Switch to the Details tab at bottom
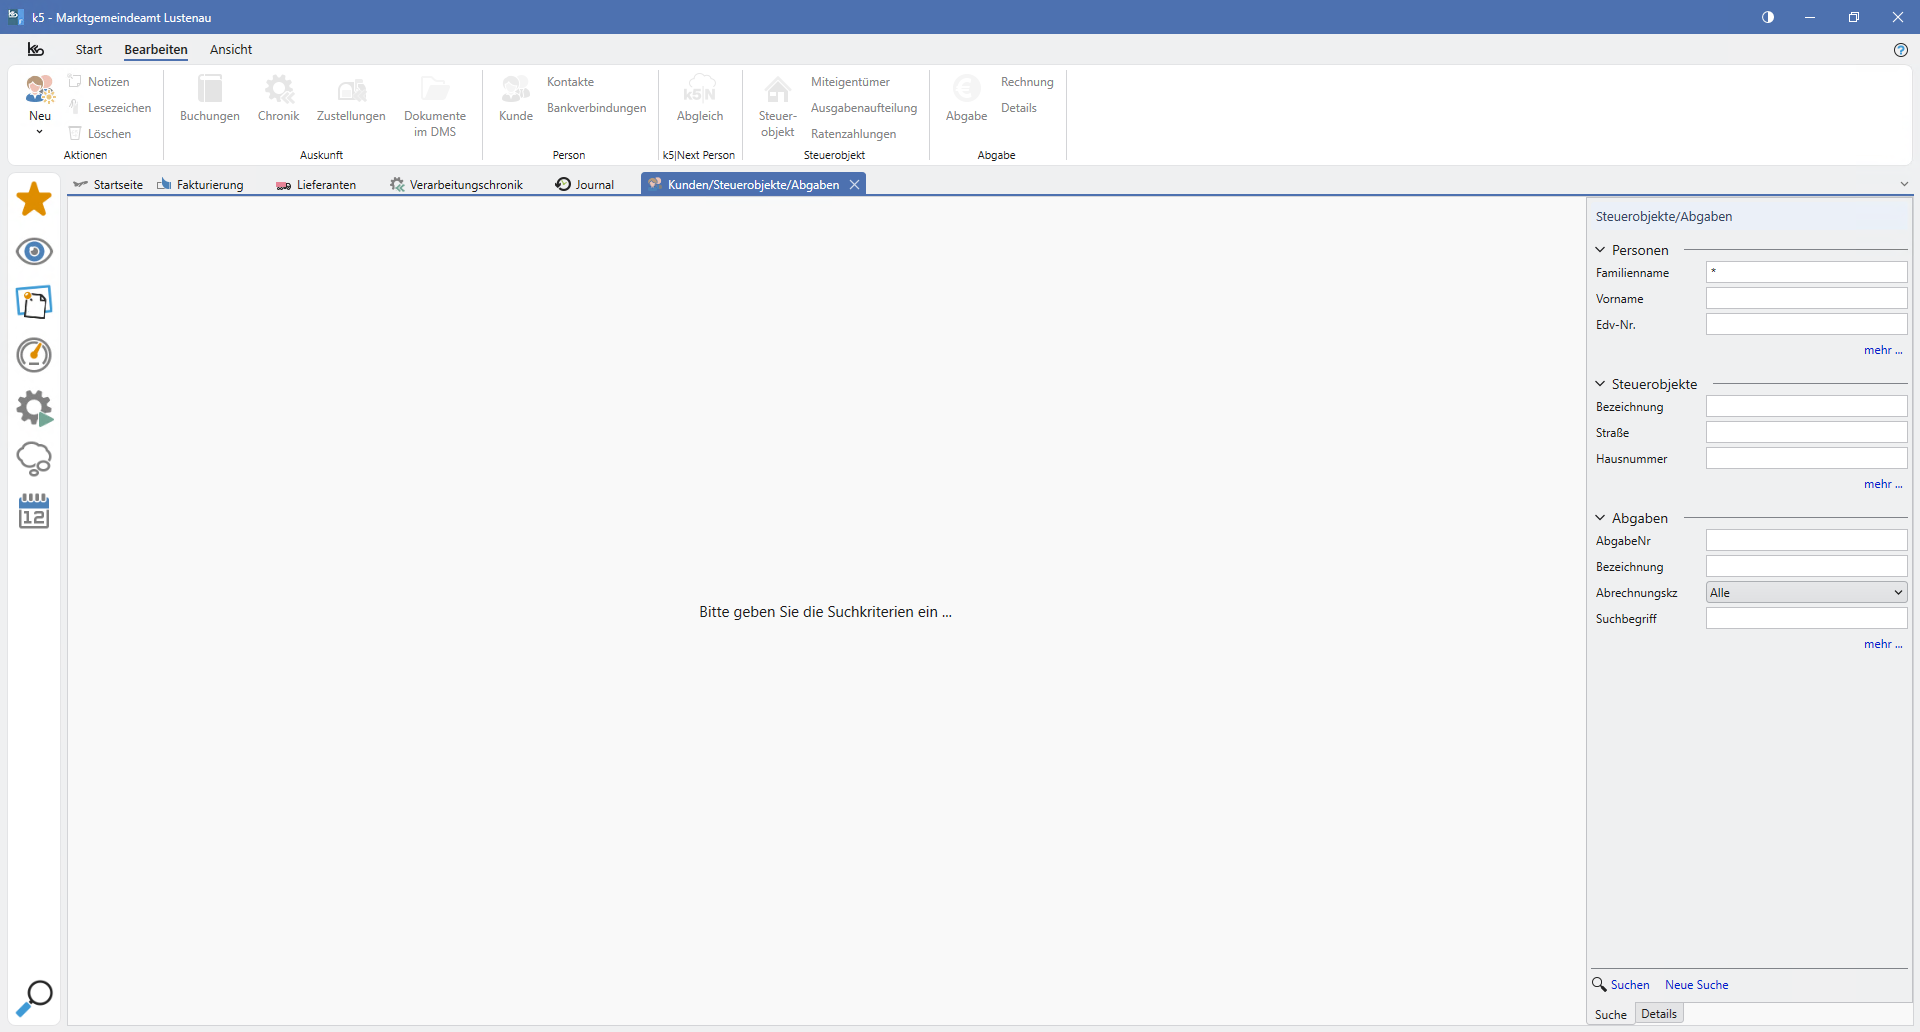The width and height of the screenshot is (1920, 1032). pyautogui.click(x=1659, y=1014)
